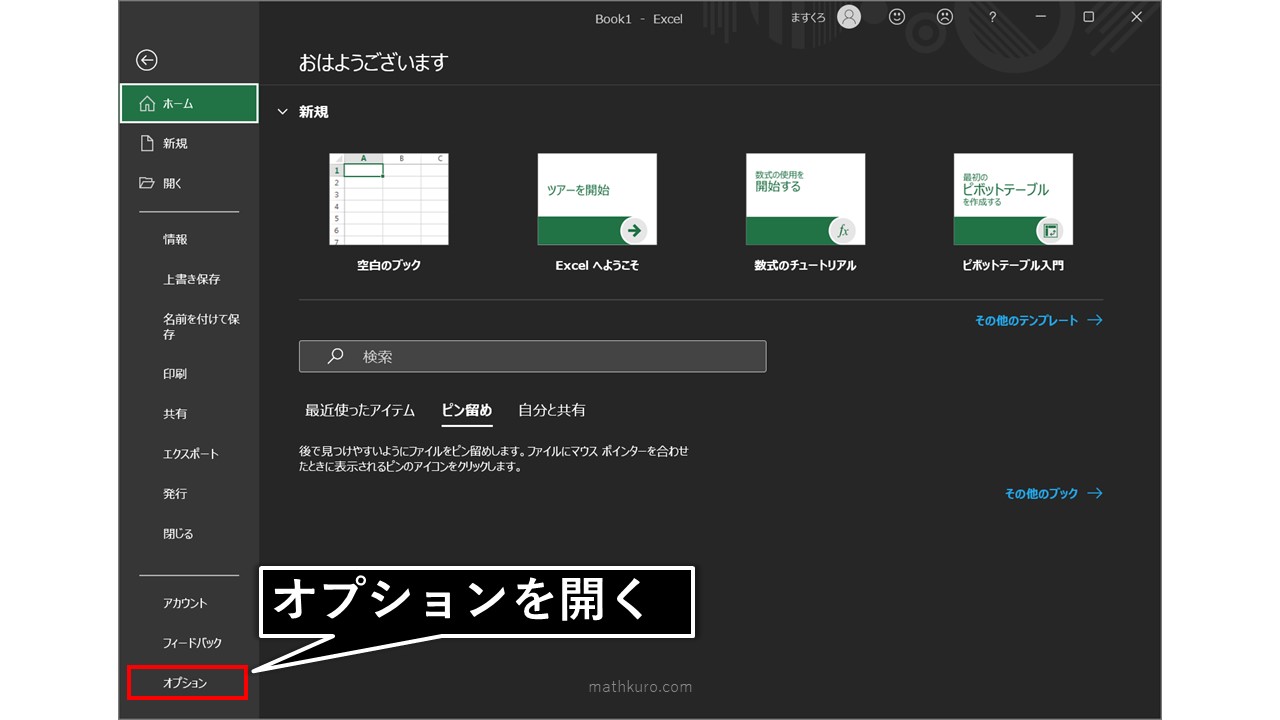Switch to the 自分と共有 tab
The height and width of the screenshot is (720, 1280).
pyautogui.click(x=554, y=410)
